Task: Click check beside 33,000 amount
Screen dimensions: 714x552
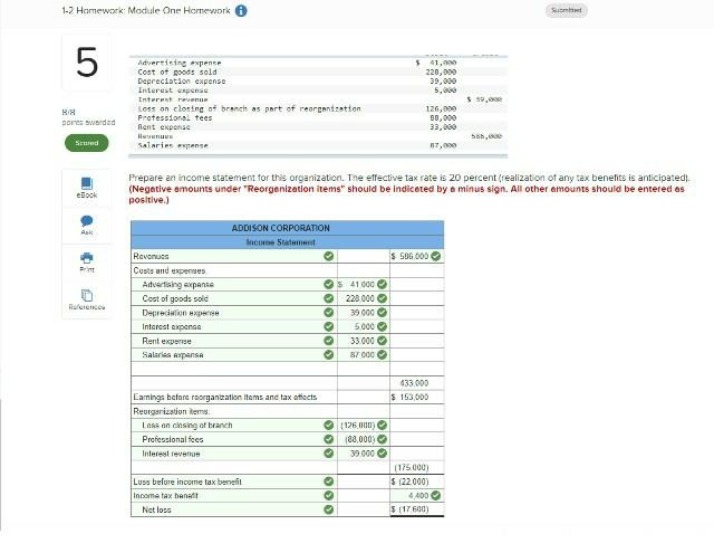Action: (382, 341)
